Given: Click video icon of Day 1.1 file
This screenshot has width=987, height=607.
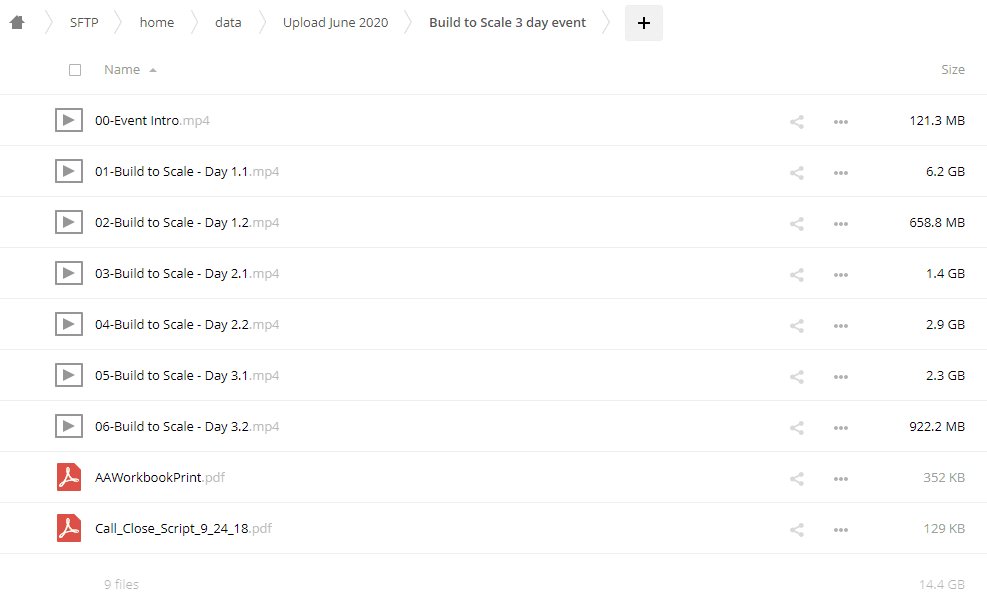Looking at the screenshot, I should (69, 171).
